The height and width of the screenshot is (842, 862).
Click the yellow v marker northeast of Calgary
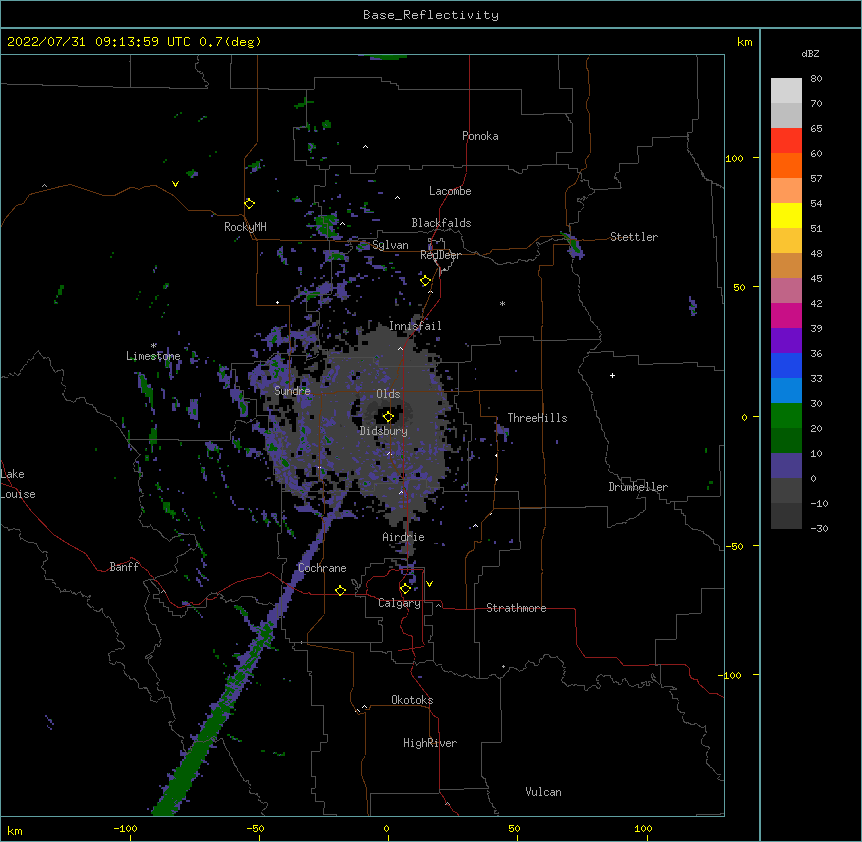click(x=429, y=584)
